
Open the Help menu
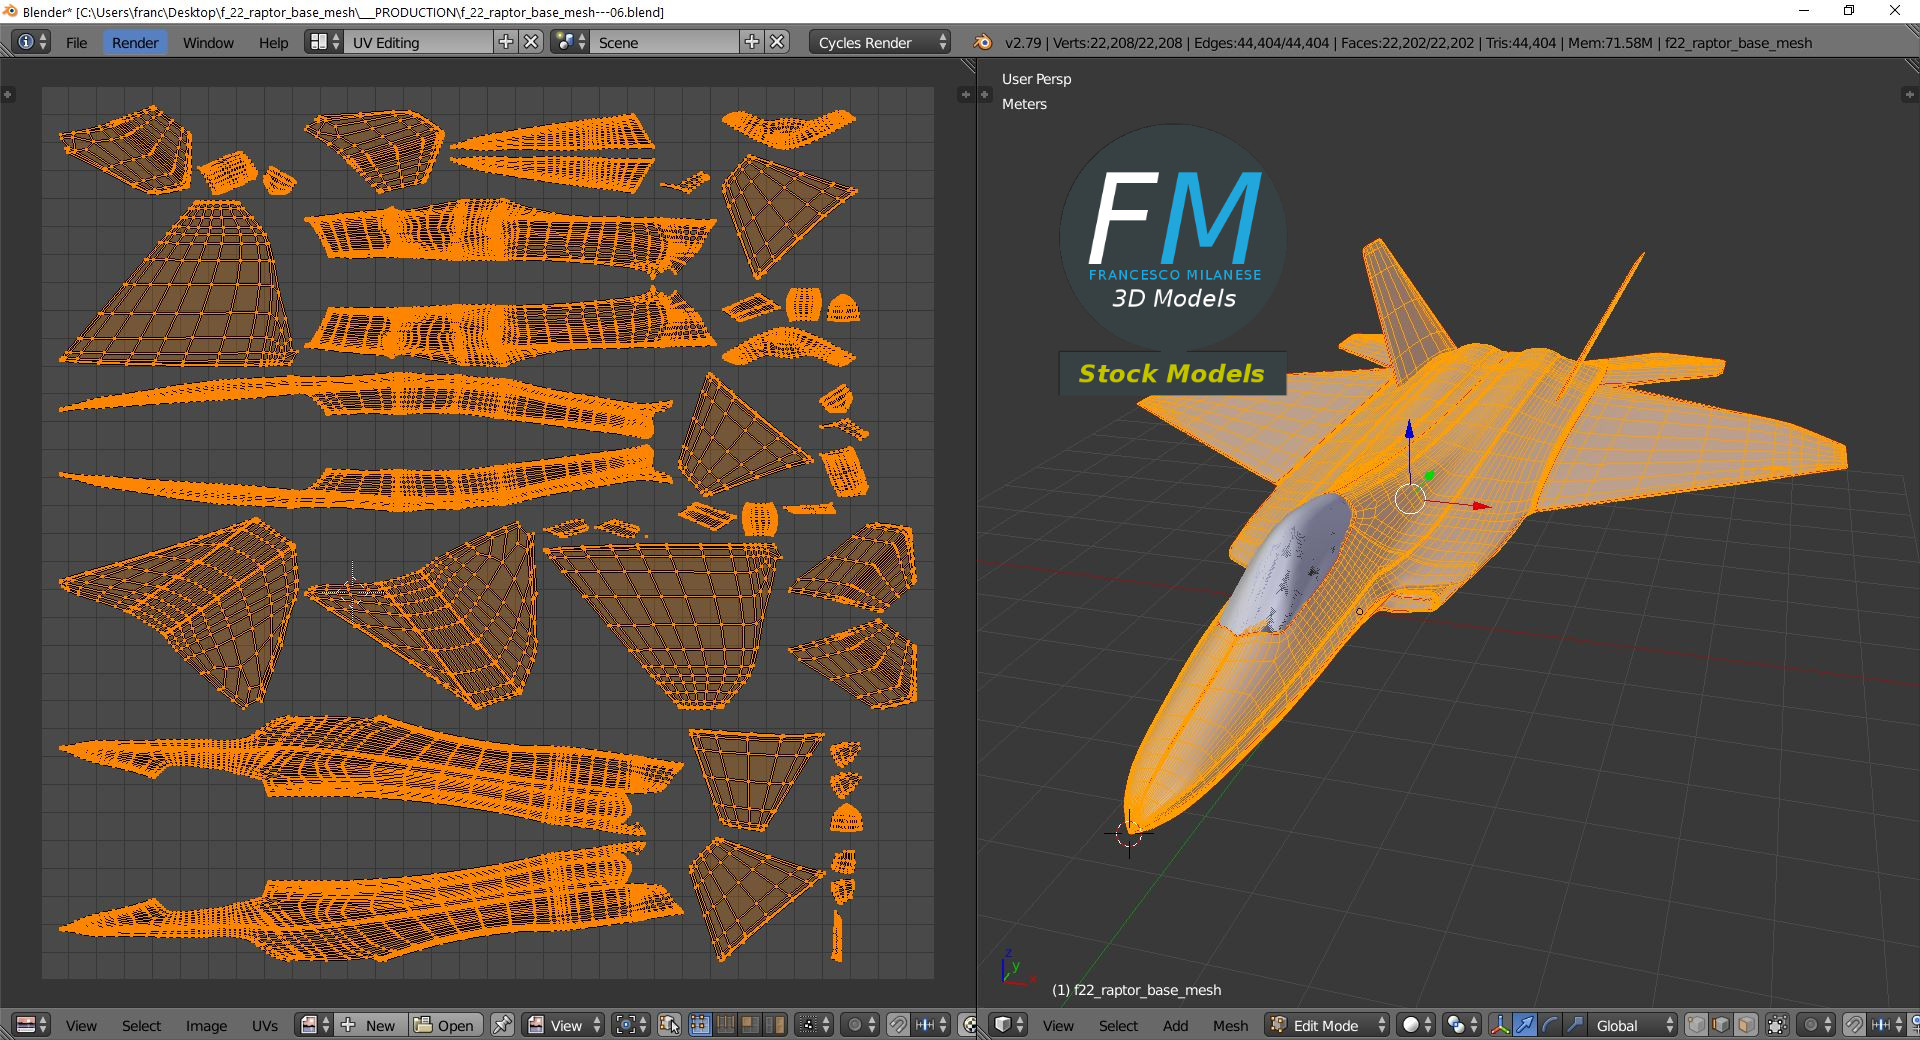273,42
